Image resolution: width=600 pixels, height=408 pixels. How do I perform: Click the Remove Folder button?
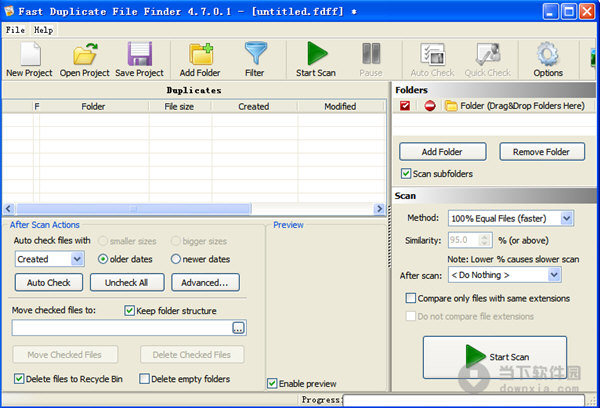pyautogui.click(x=542, y=152)
